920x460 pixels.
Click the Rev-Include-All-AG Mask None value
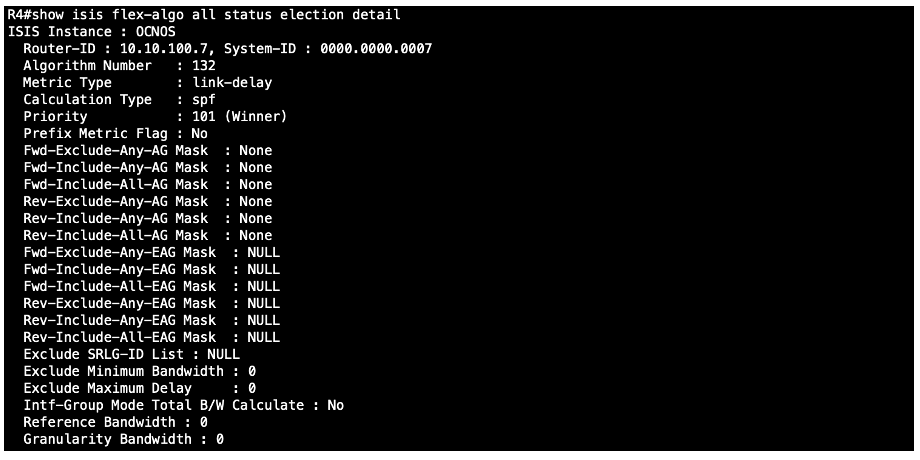(256, 235)
